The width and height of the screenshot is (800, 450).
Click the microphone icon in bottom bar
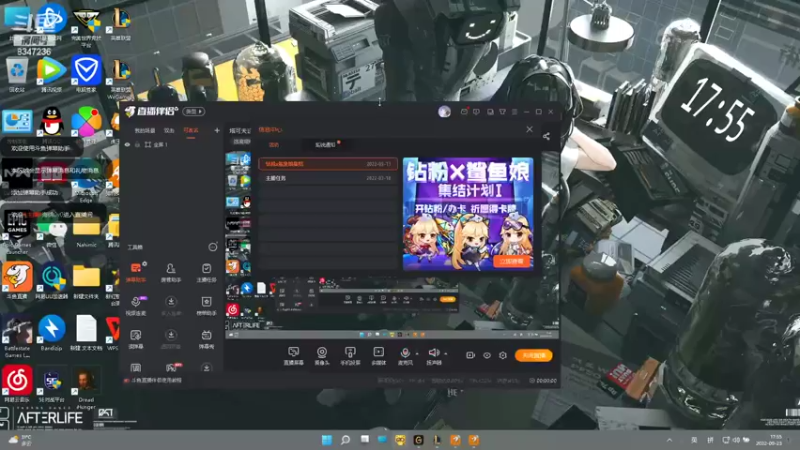(x=405, y=353)
